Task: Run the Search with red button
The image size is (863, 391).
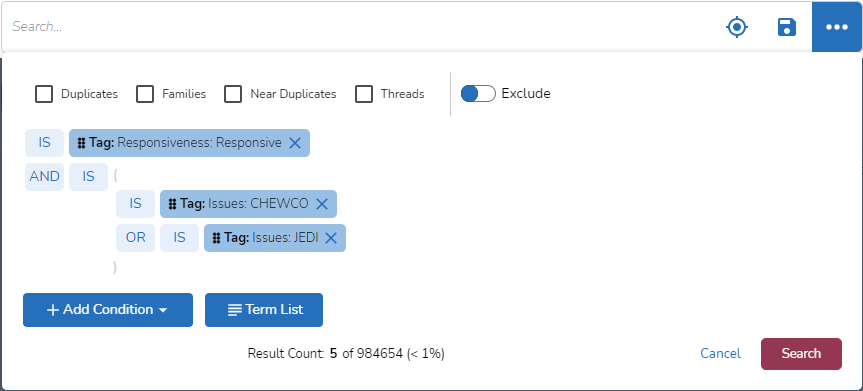Action: pyautogui.click(x=801, y=354)
